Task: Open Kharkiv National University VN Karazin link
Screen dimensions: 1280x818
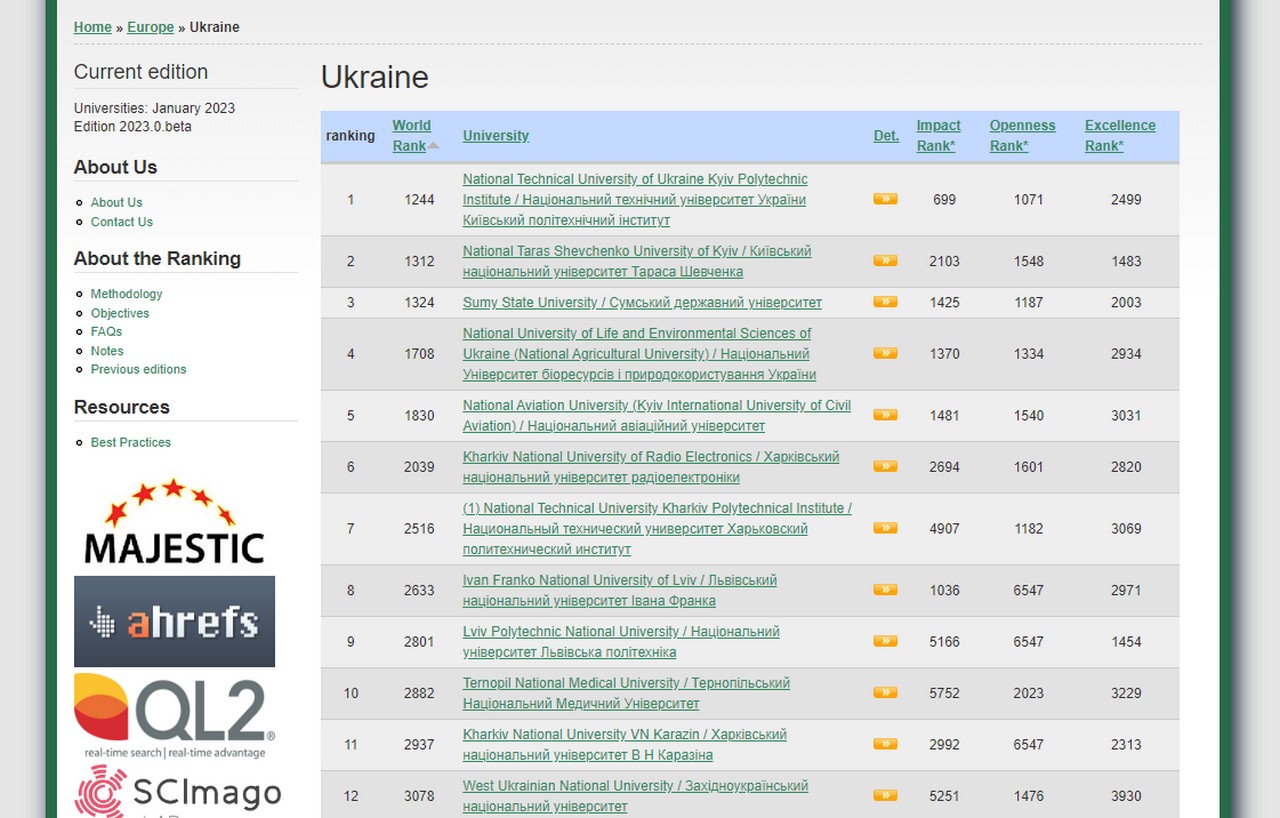Action: (x=624, y=744)
